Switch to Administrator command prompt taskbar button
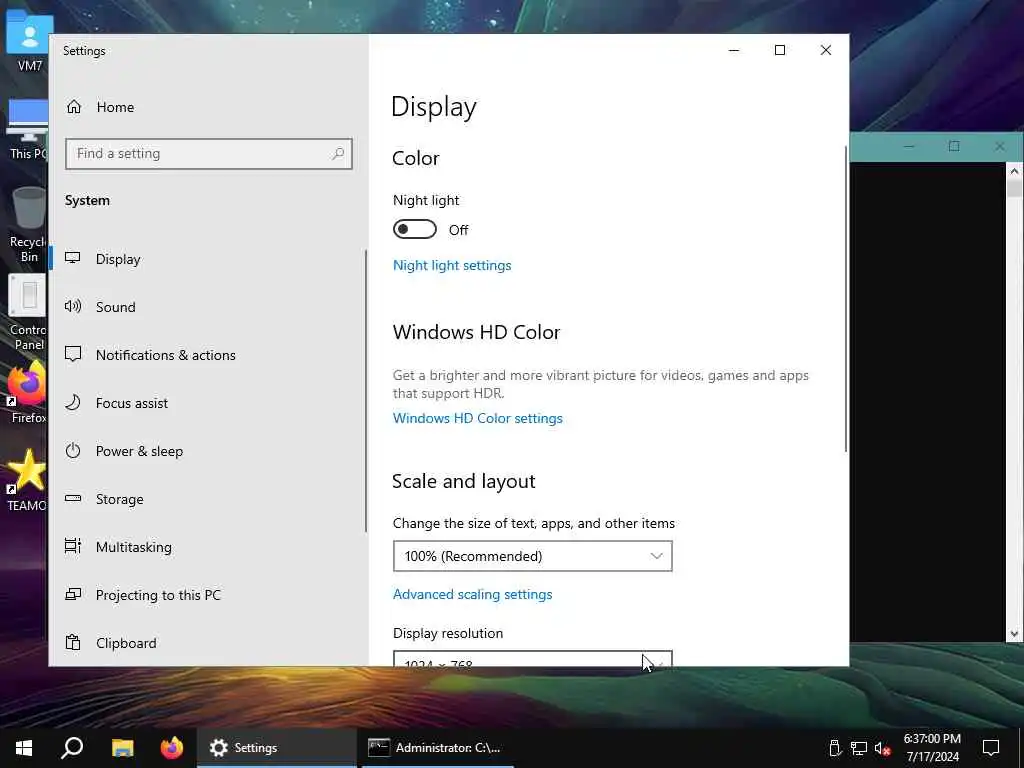This screenshot has width=1024, height=768. point(437,748)
